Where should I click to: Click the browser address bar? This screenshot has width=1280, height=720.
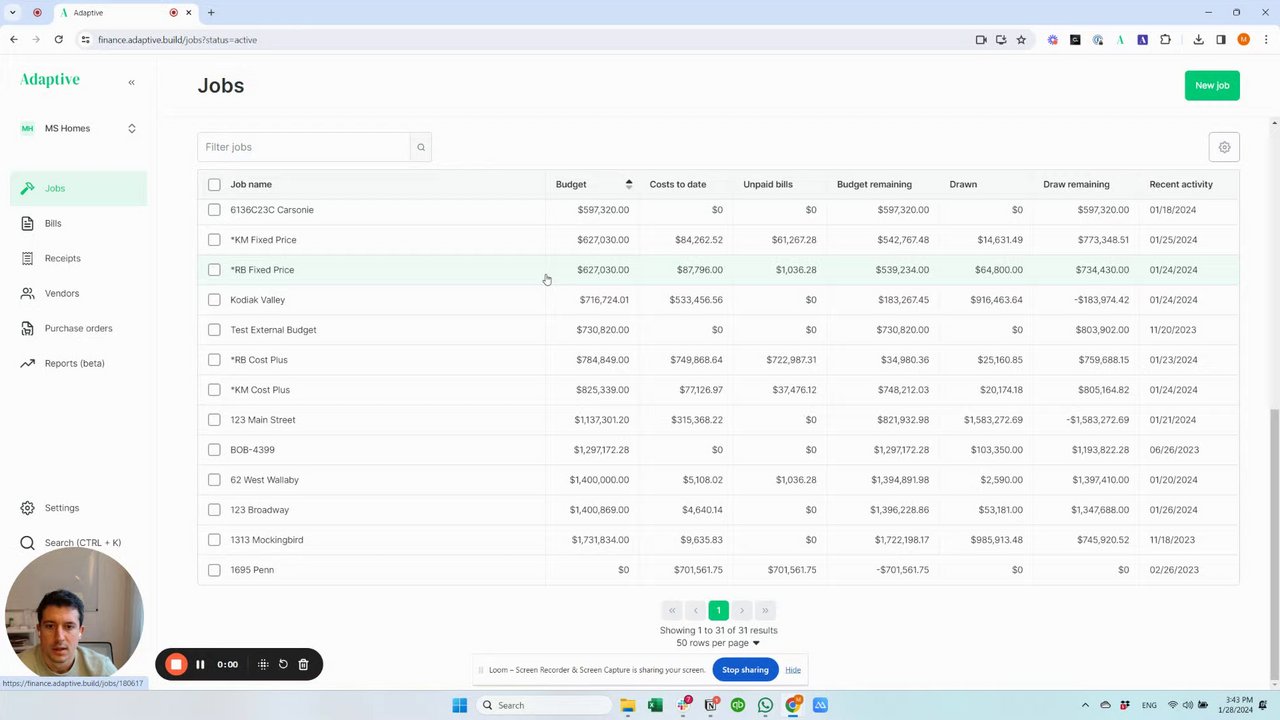click(520, 40)
